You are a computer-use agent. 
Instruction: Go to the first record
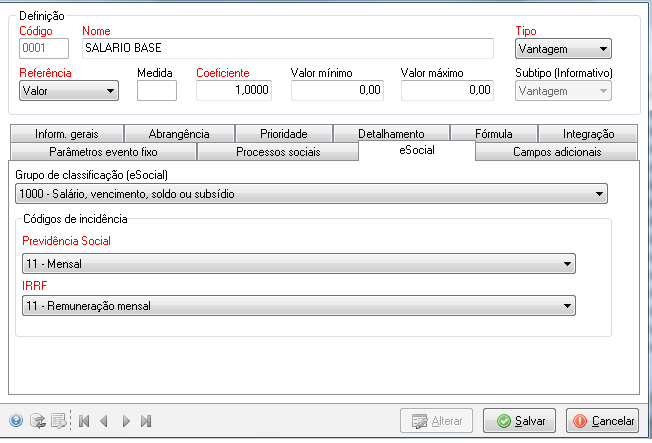click(x=84, y=421)
